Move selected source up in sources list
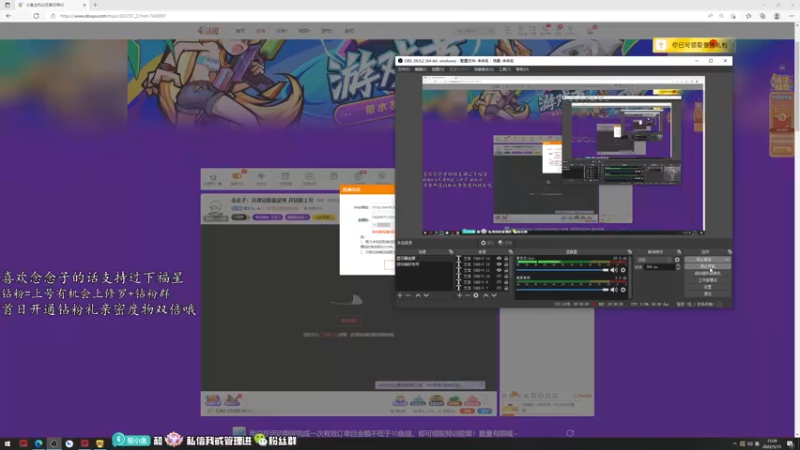 click(x=486, y=295)
